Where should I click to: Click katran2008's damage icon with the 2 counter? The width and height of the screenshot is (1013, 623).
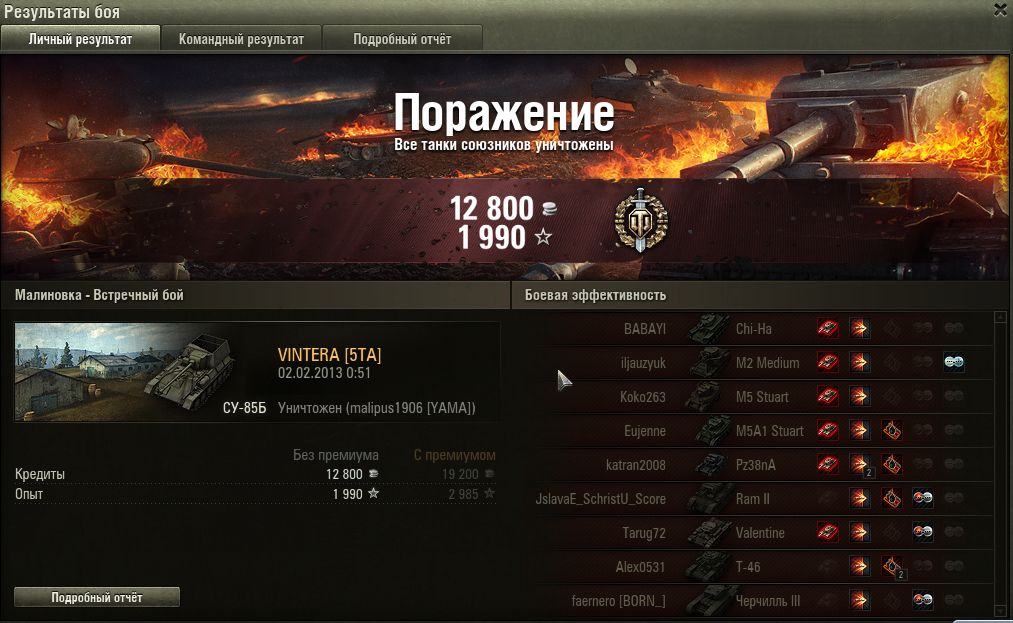click(x=861, y=465)
